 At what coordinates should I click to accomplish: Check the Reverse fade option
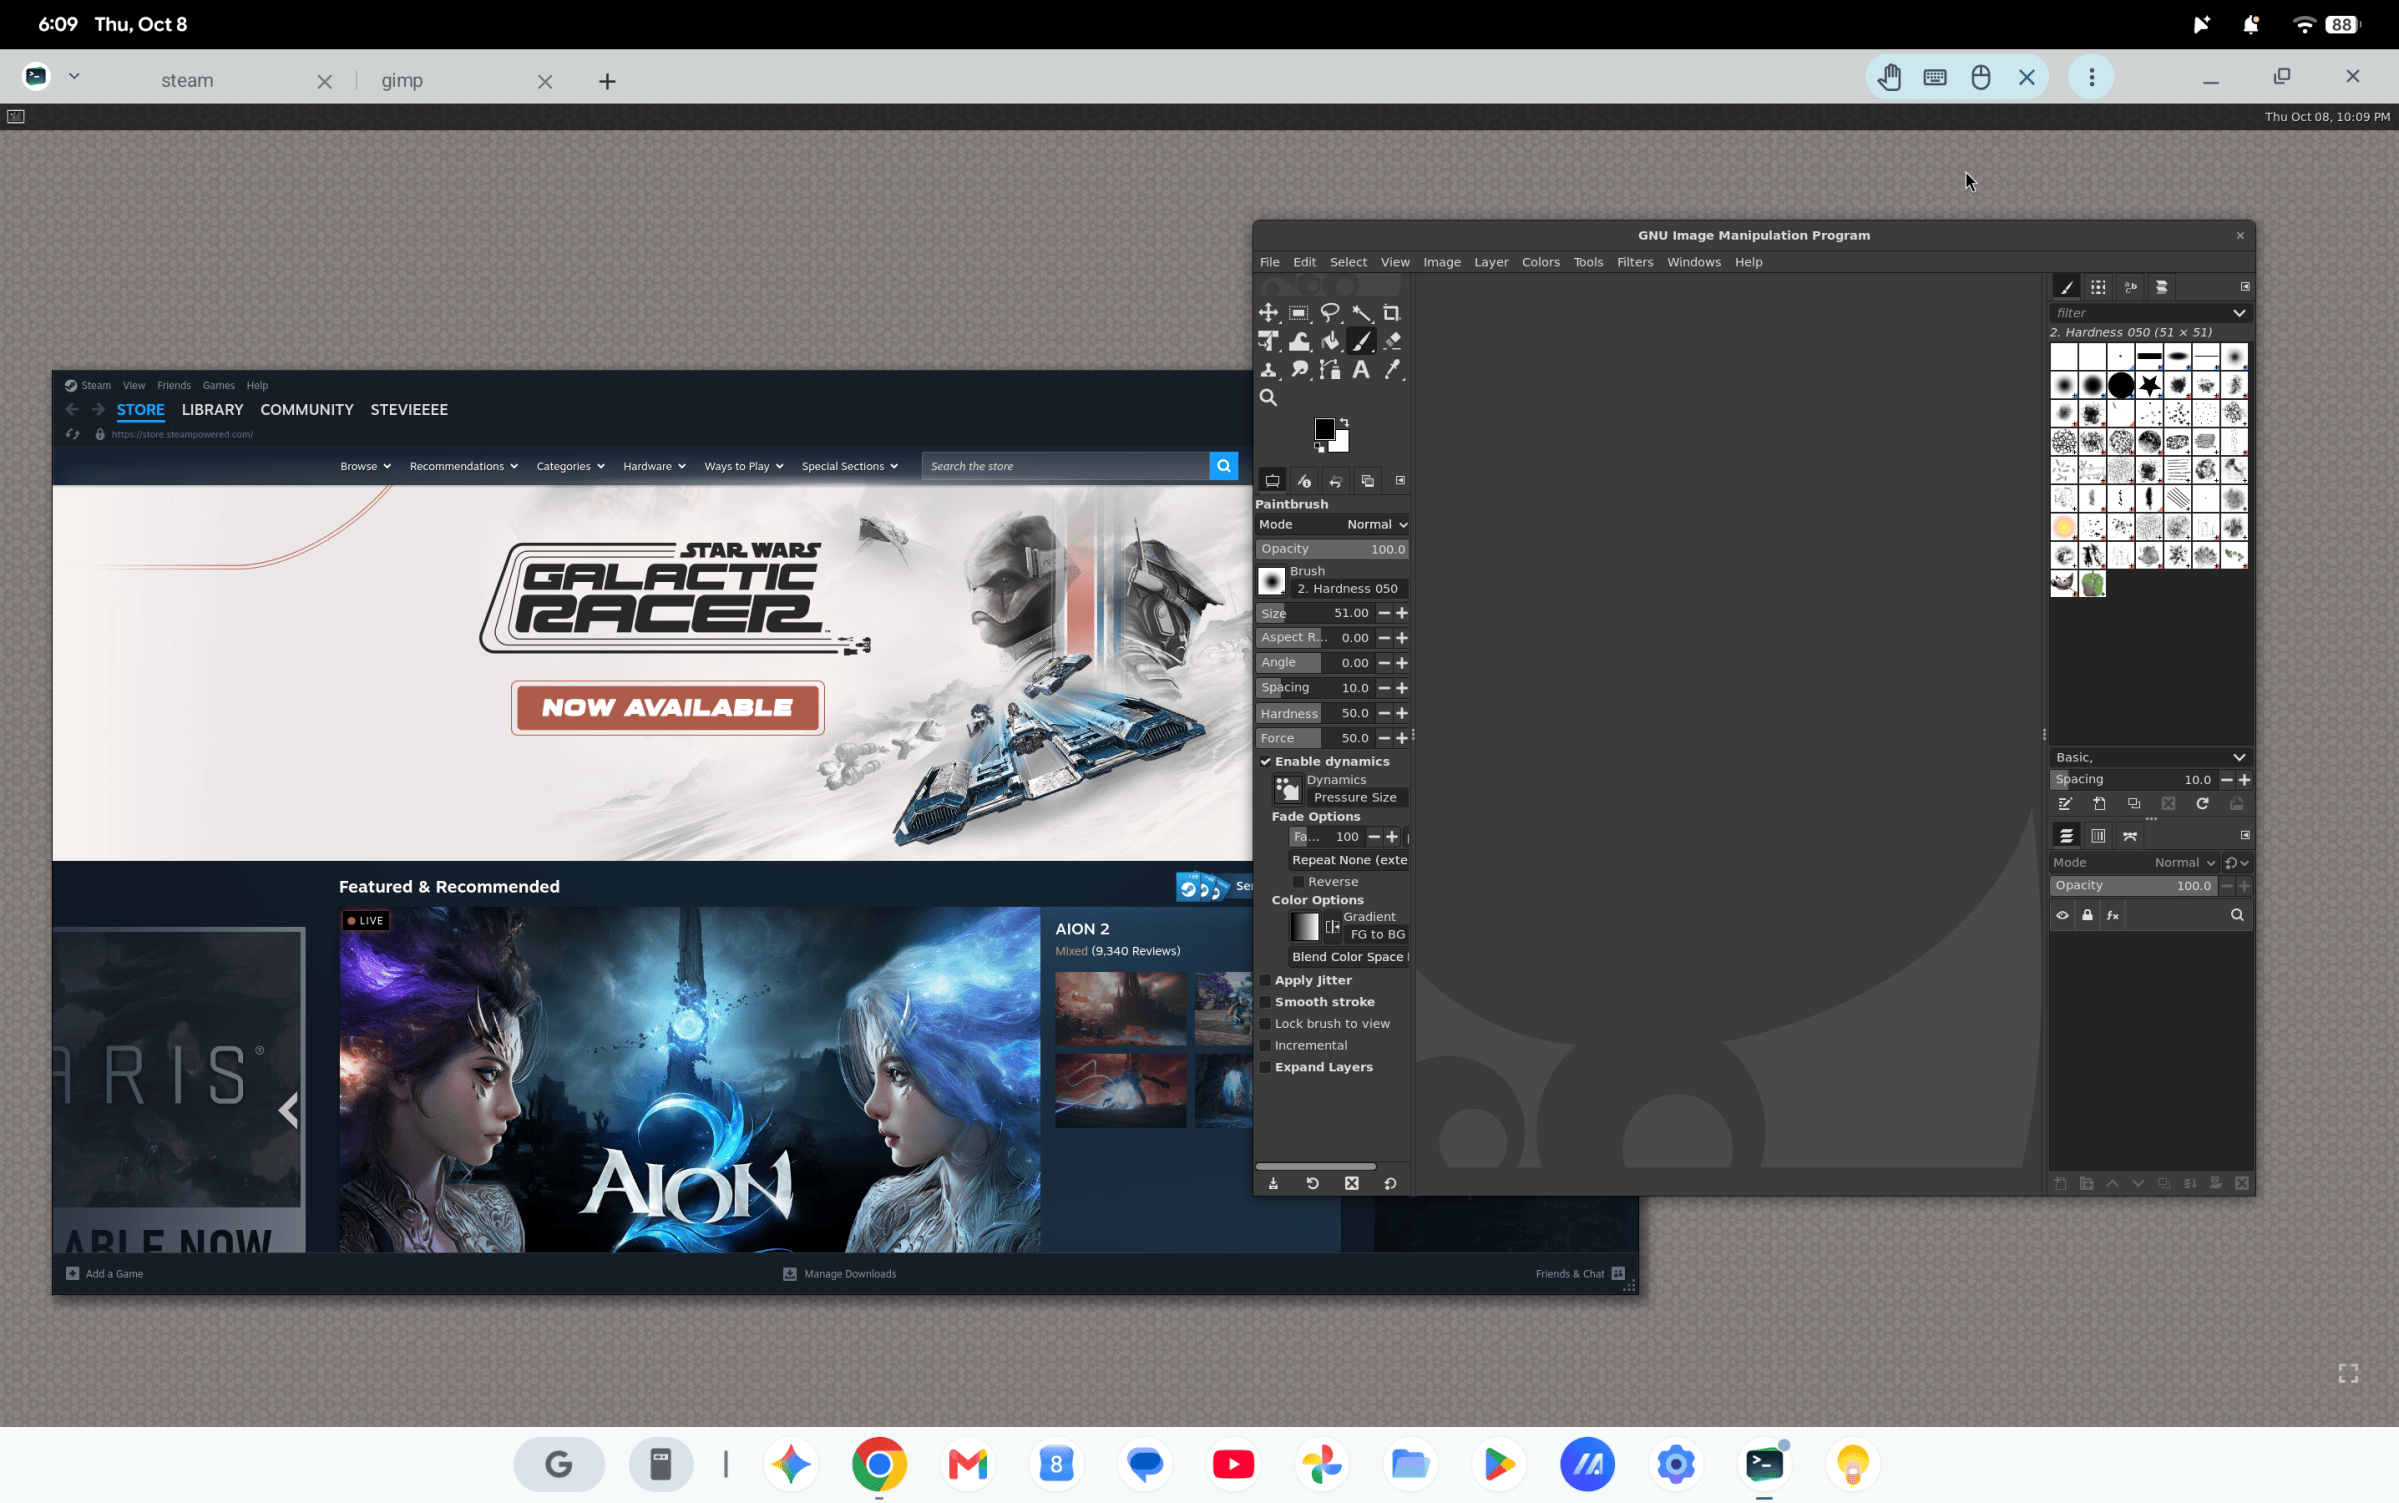(1298, 882)
